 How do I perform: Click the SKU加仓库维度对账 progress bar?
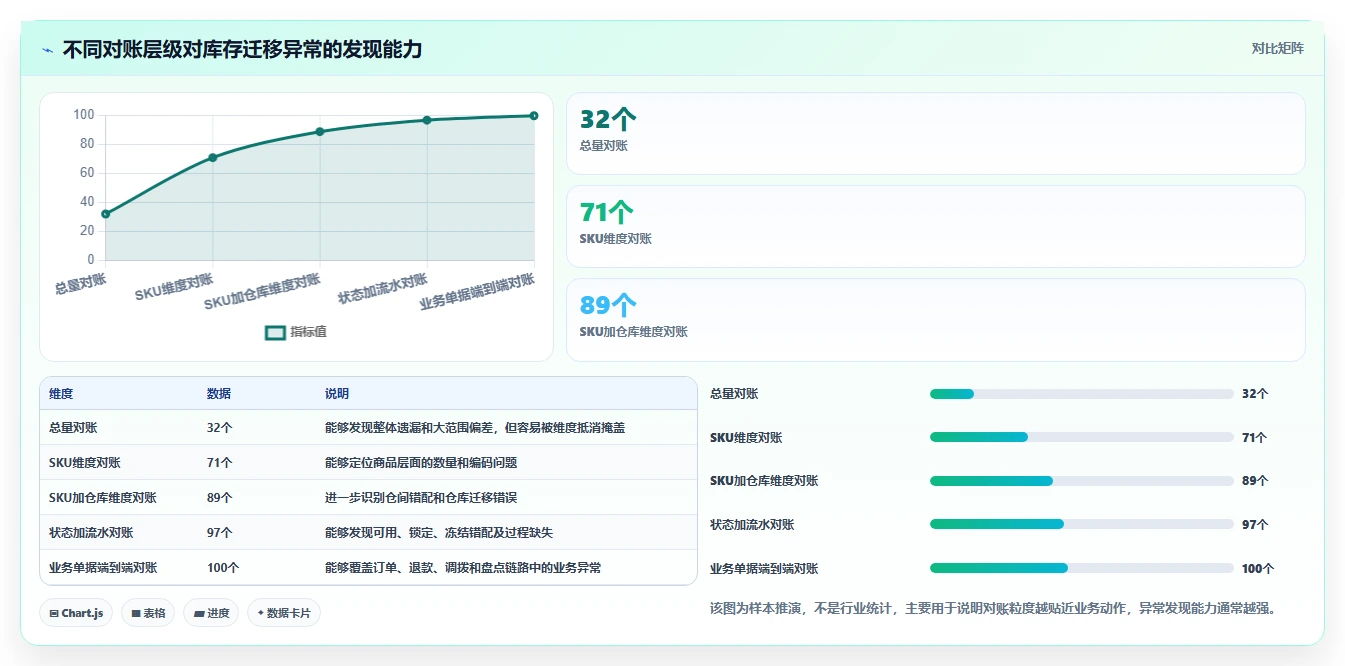[x=1082, y=481]
